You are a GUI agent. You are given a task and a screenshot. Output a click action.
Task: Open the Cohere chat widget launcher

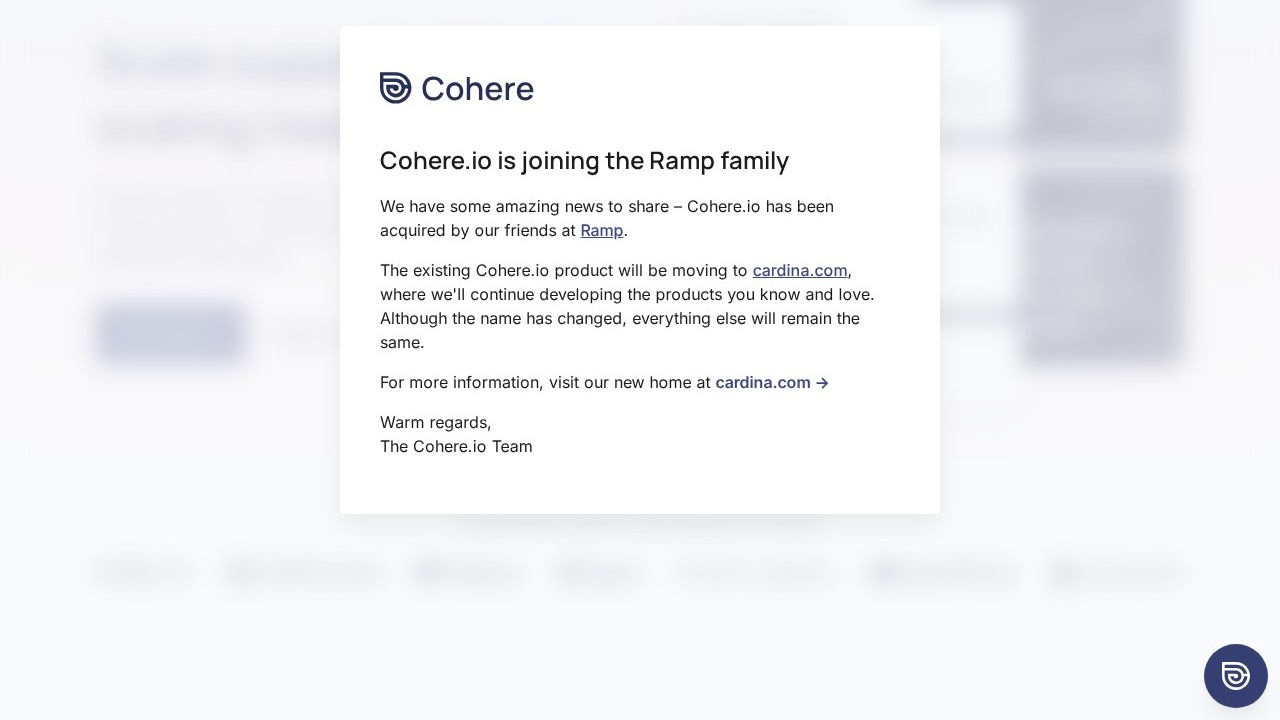coord(1235,676)
